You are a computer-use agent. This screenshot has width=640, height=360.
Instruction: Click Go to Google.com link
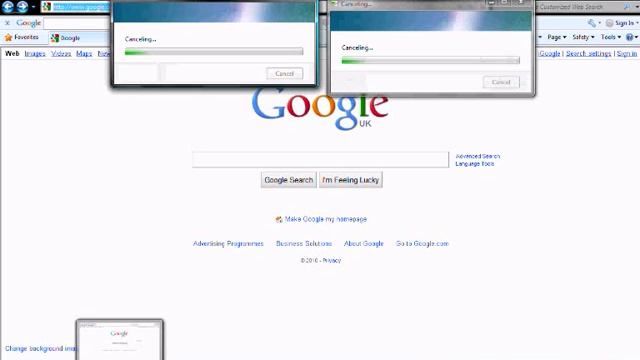[422, 244]
